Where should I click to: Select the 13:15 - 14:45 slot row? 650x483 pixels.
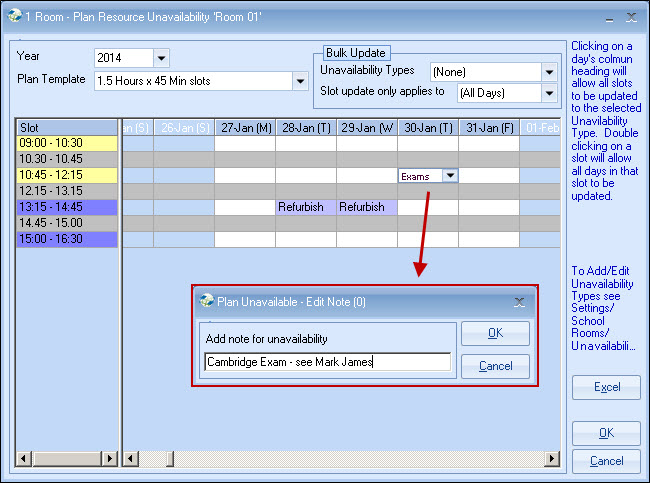pos(67,207)
